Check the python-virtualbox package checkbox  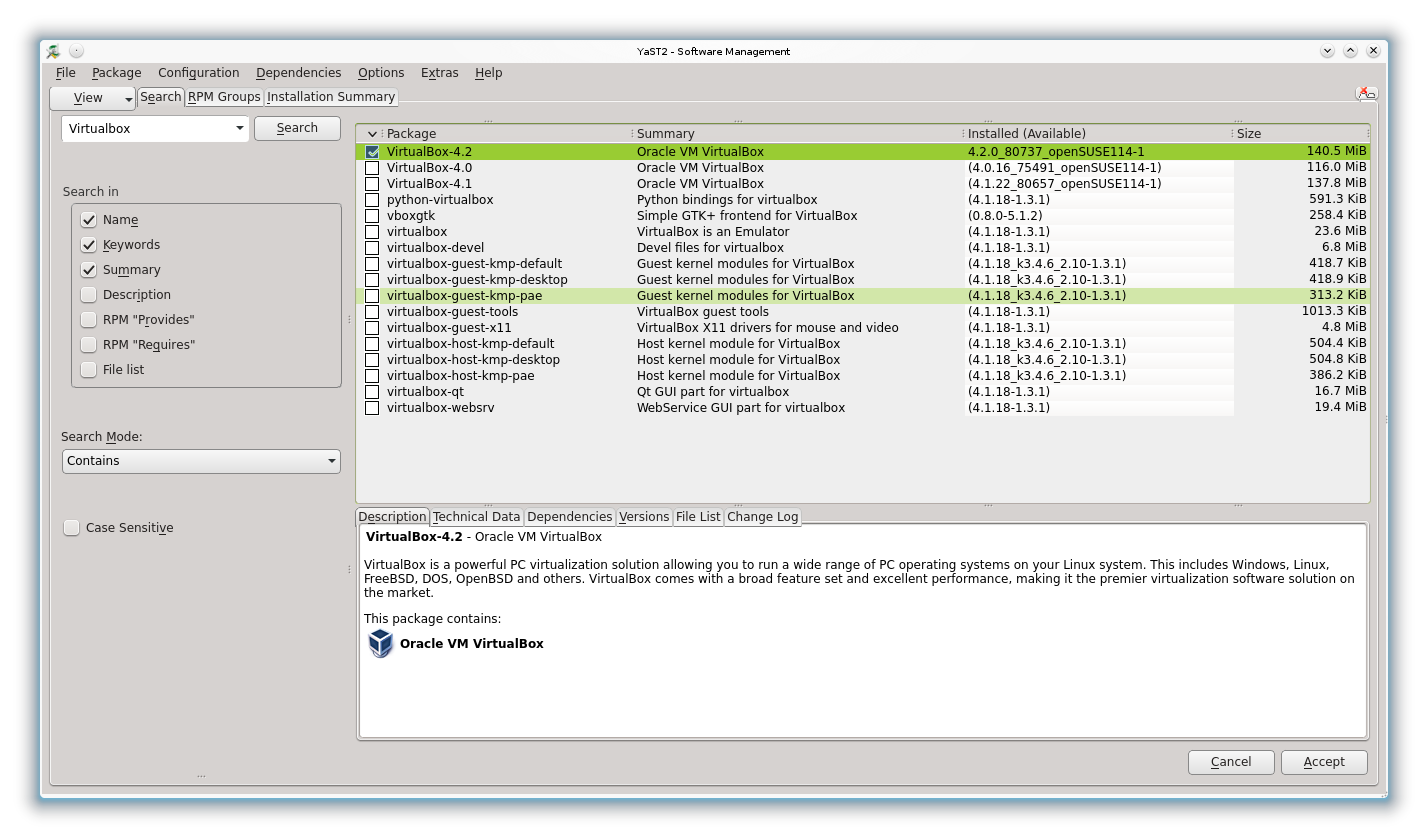coord(372,200)
